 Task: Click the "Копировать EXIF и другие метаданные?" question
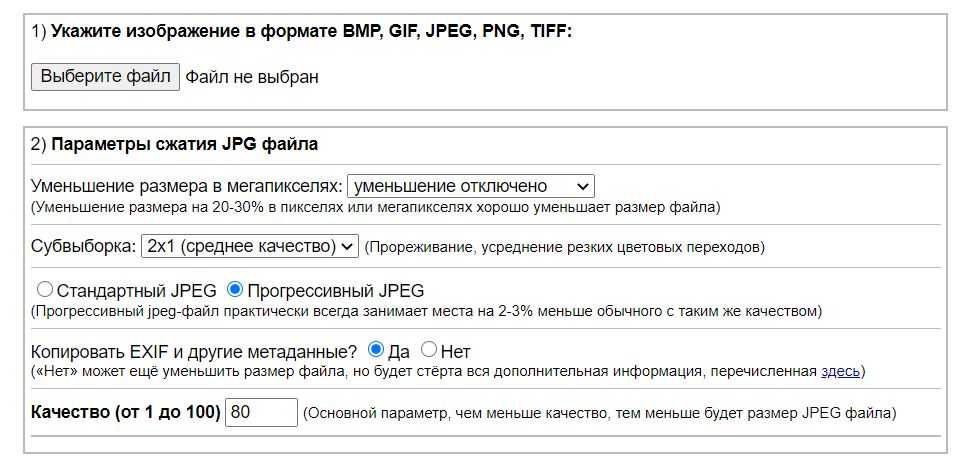click(x=194, y=351)
